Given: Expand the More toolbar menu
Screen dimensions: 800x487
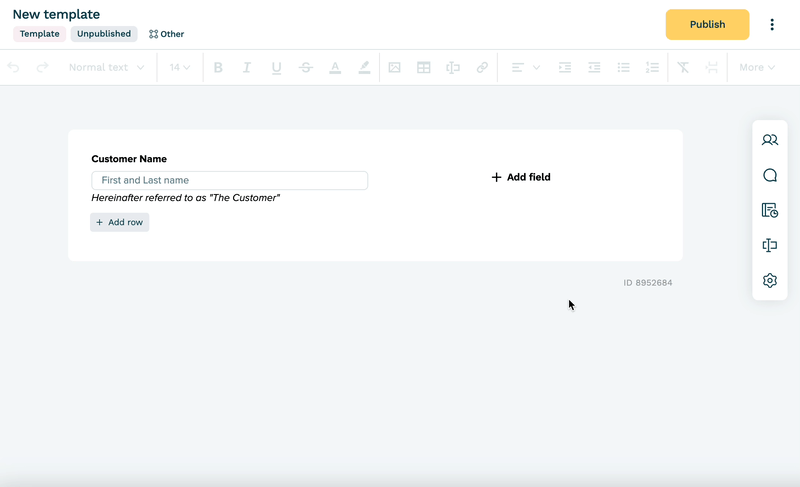Looking at the screenshot, I should pos(757,67).
